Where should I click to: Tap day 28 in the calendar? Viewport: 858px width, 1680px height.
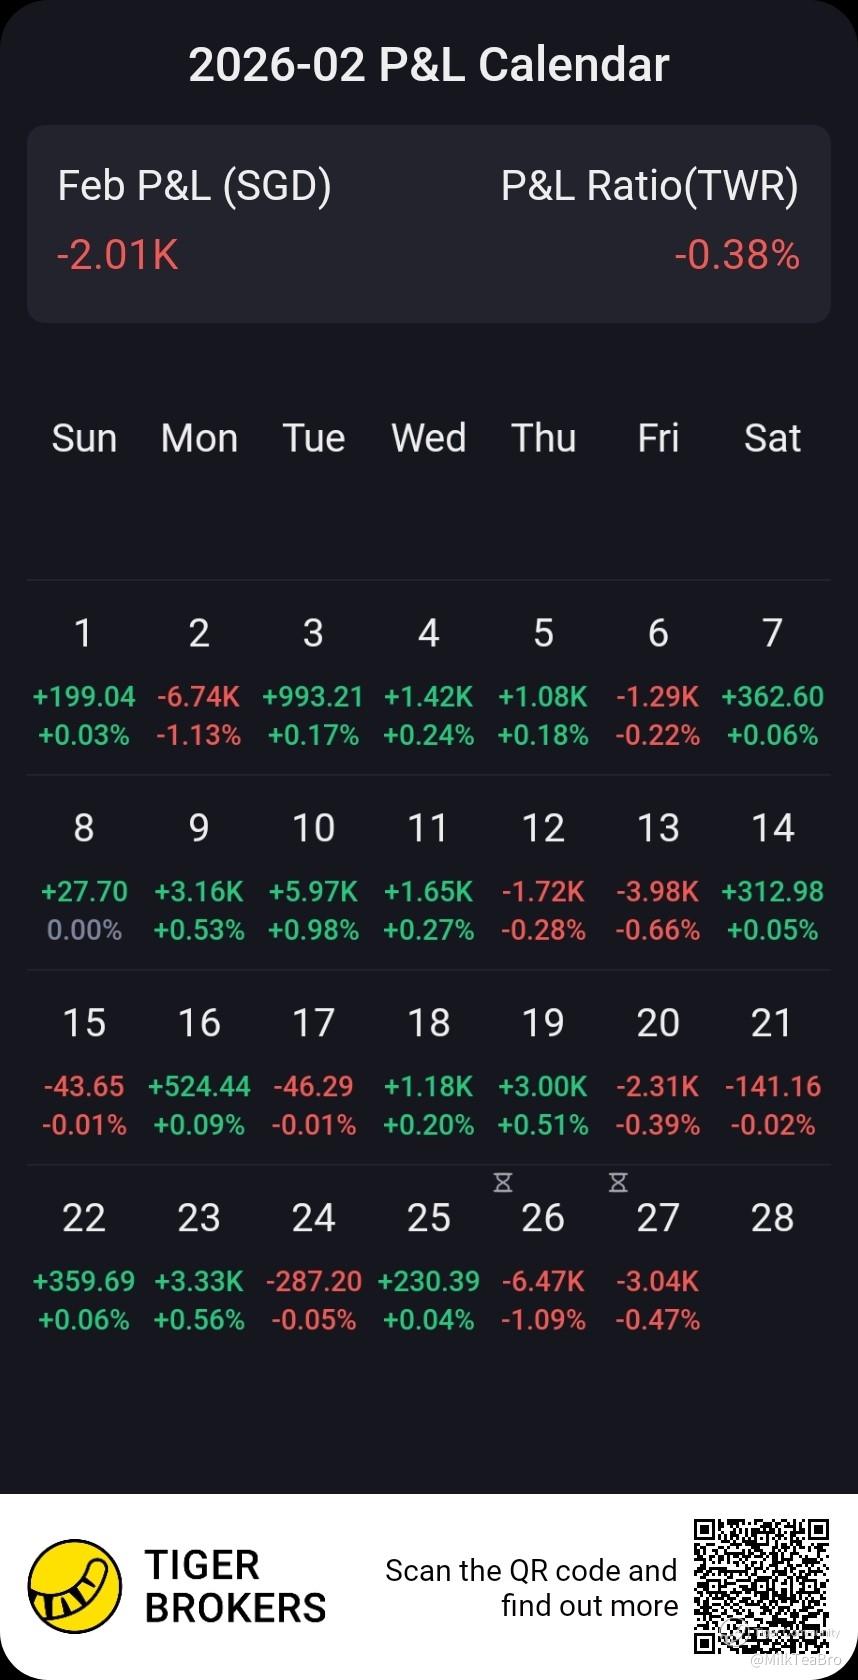pyautogui.click(x=772, y=1218)
